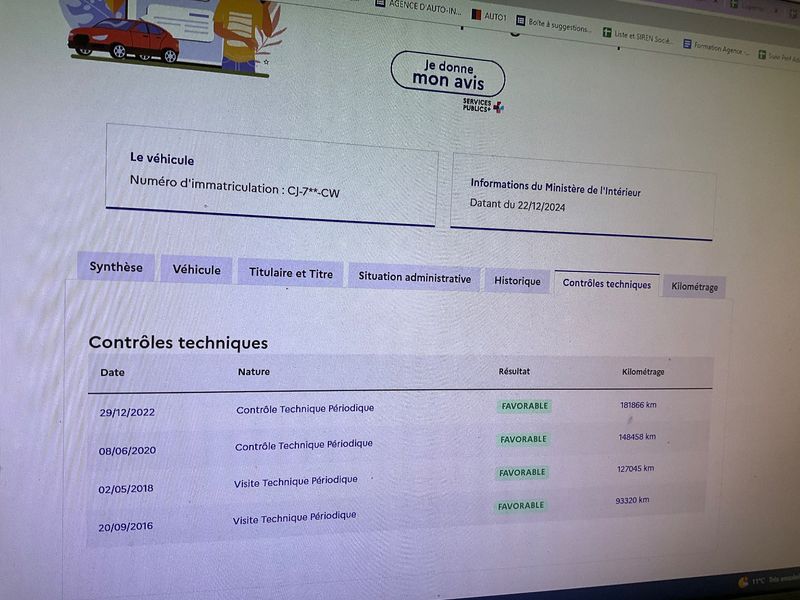Click the registration number CJ-7**-CW
800x600 pixels.
(313, 191)
